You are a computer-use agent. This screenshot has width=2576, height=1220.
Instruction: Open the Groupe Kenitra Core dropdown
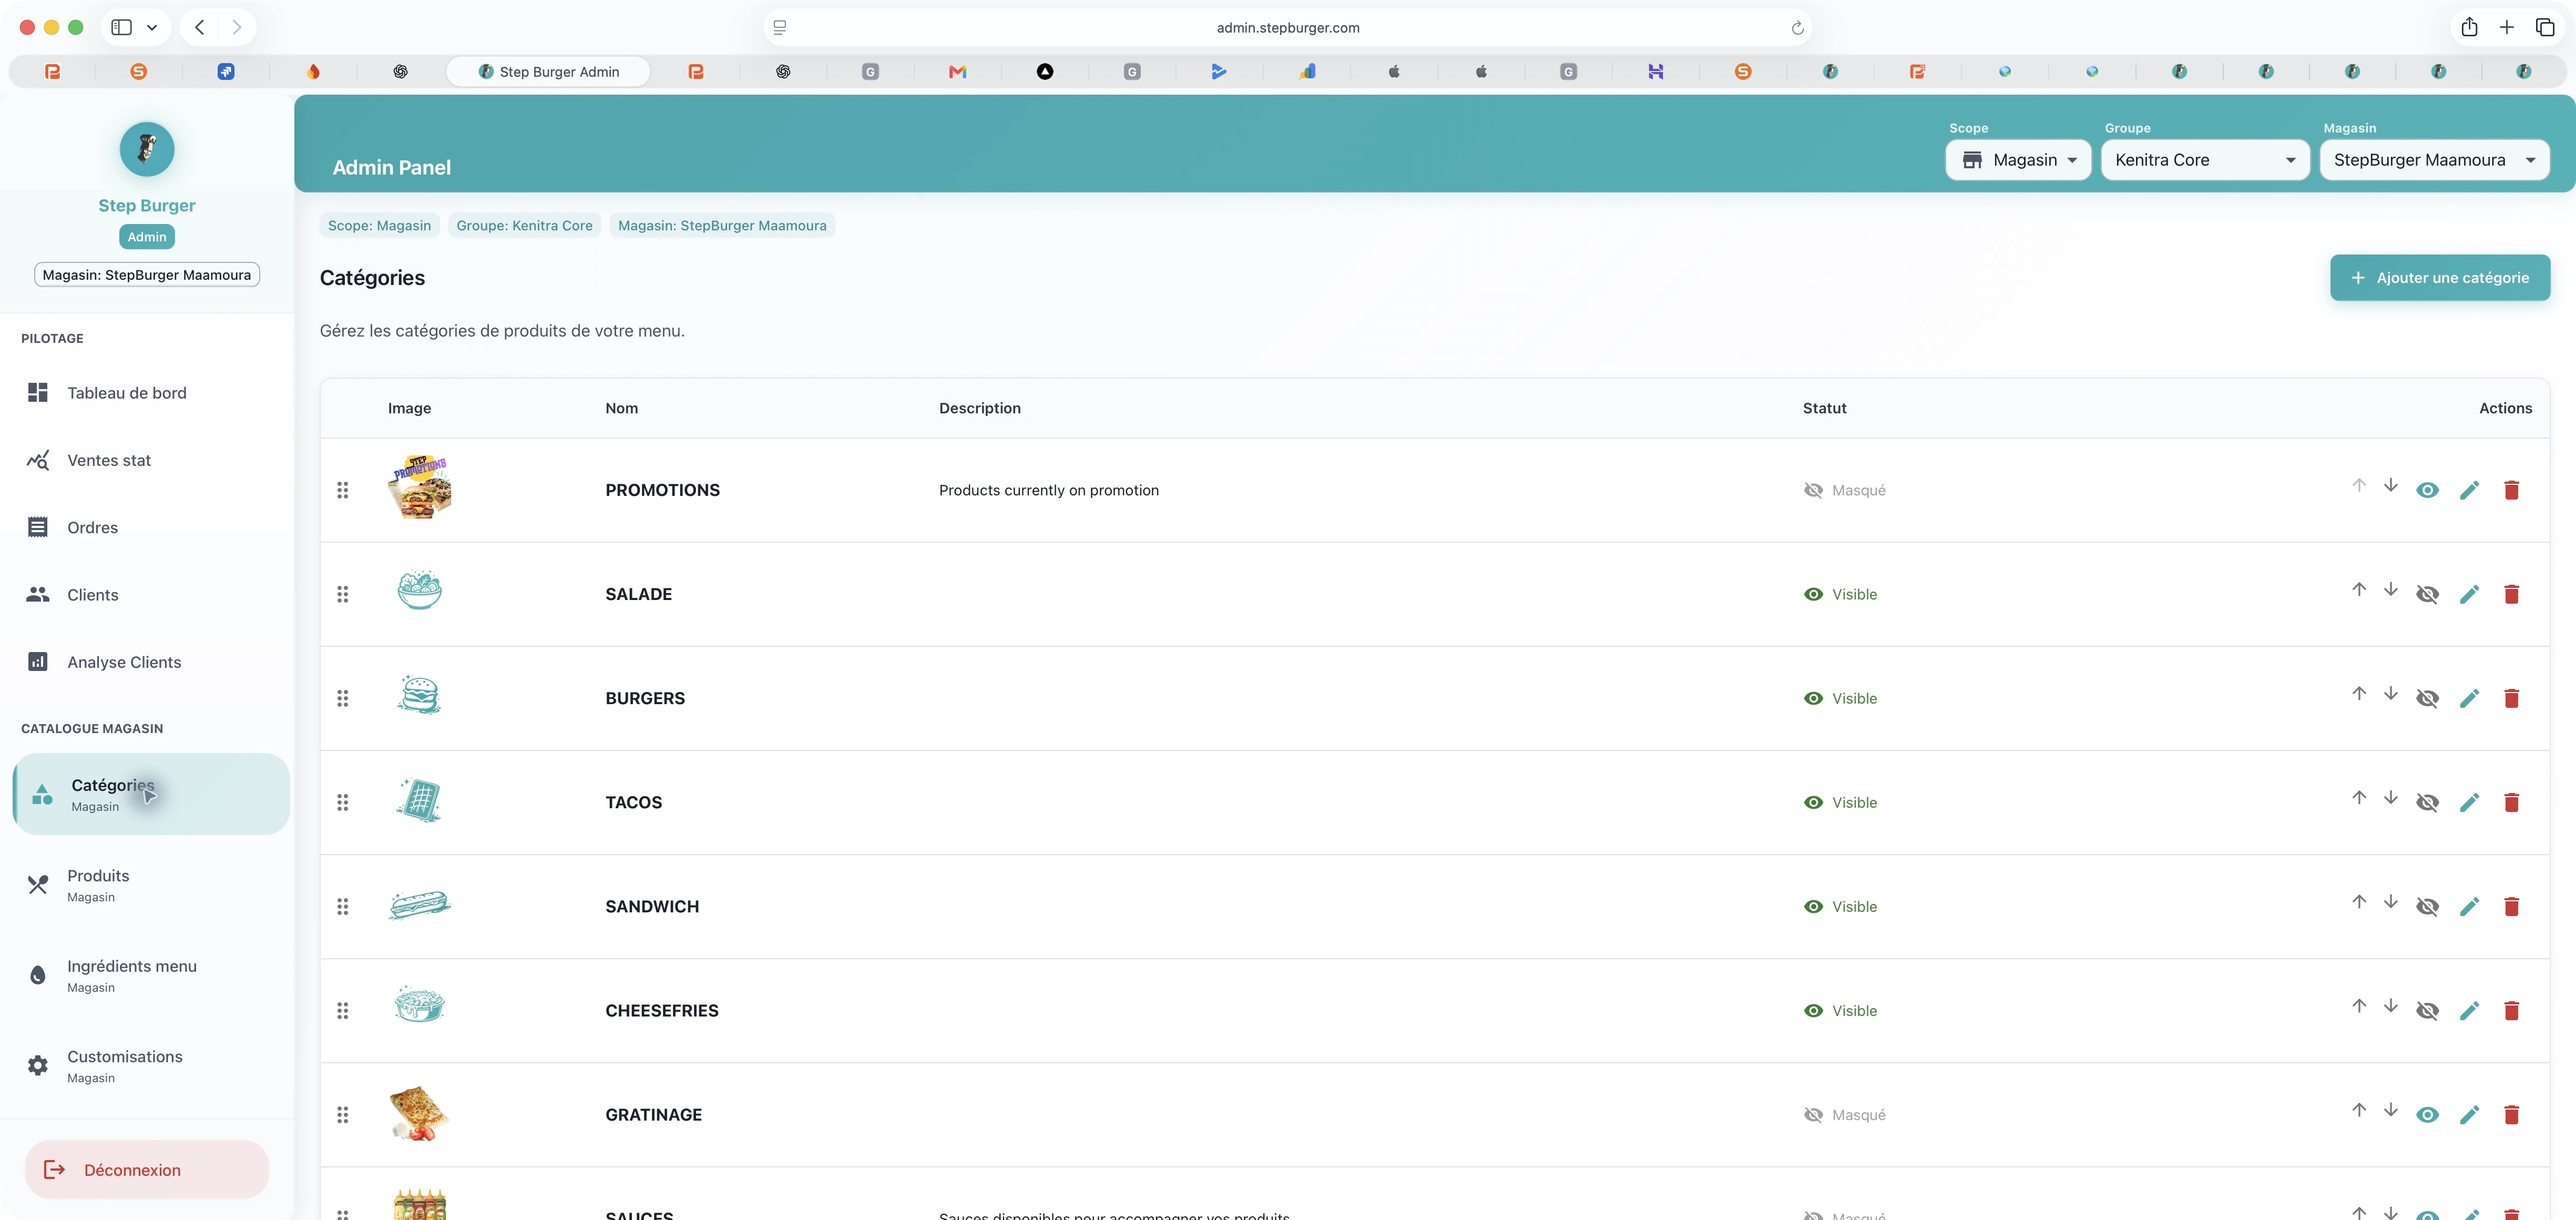click(2205, 160)
